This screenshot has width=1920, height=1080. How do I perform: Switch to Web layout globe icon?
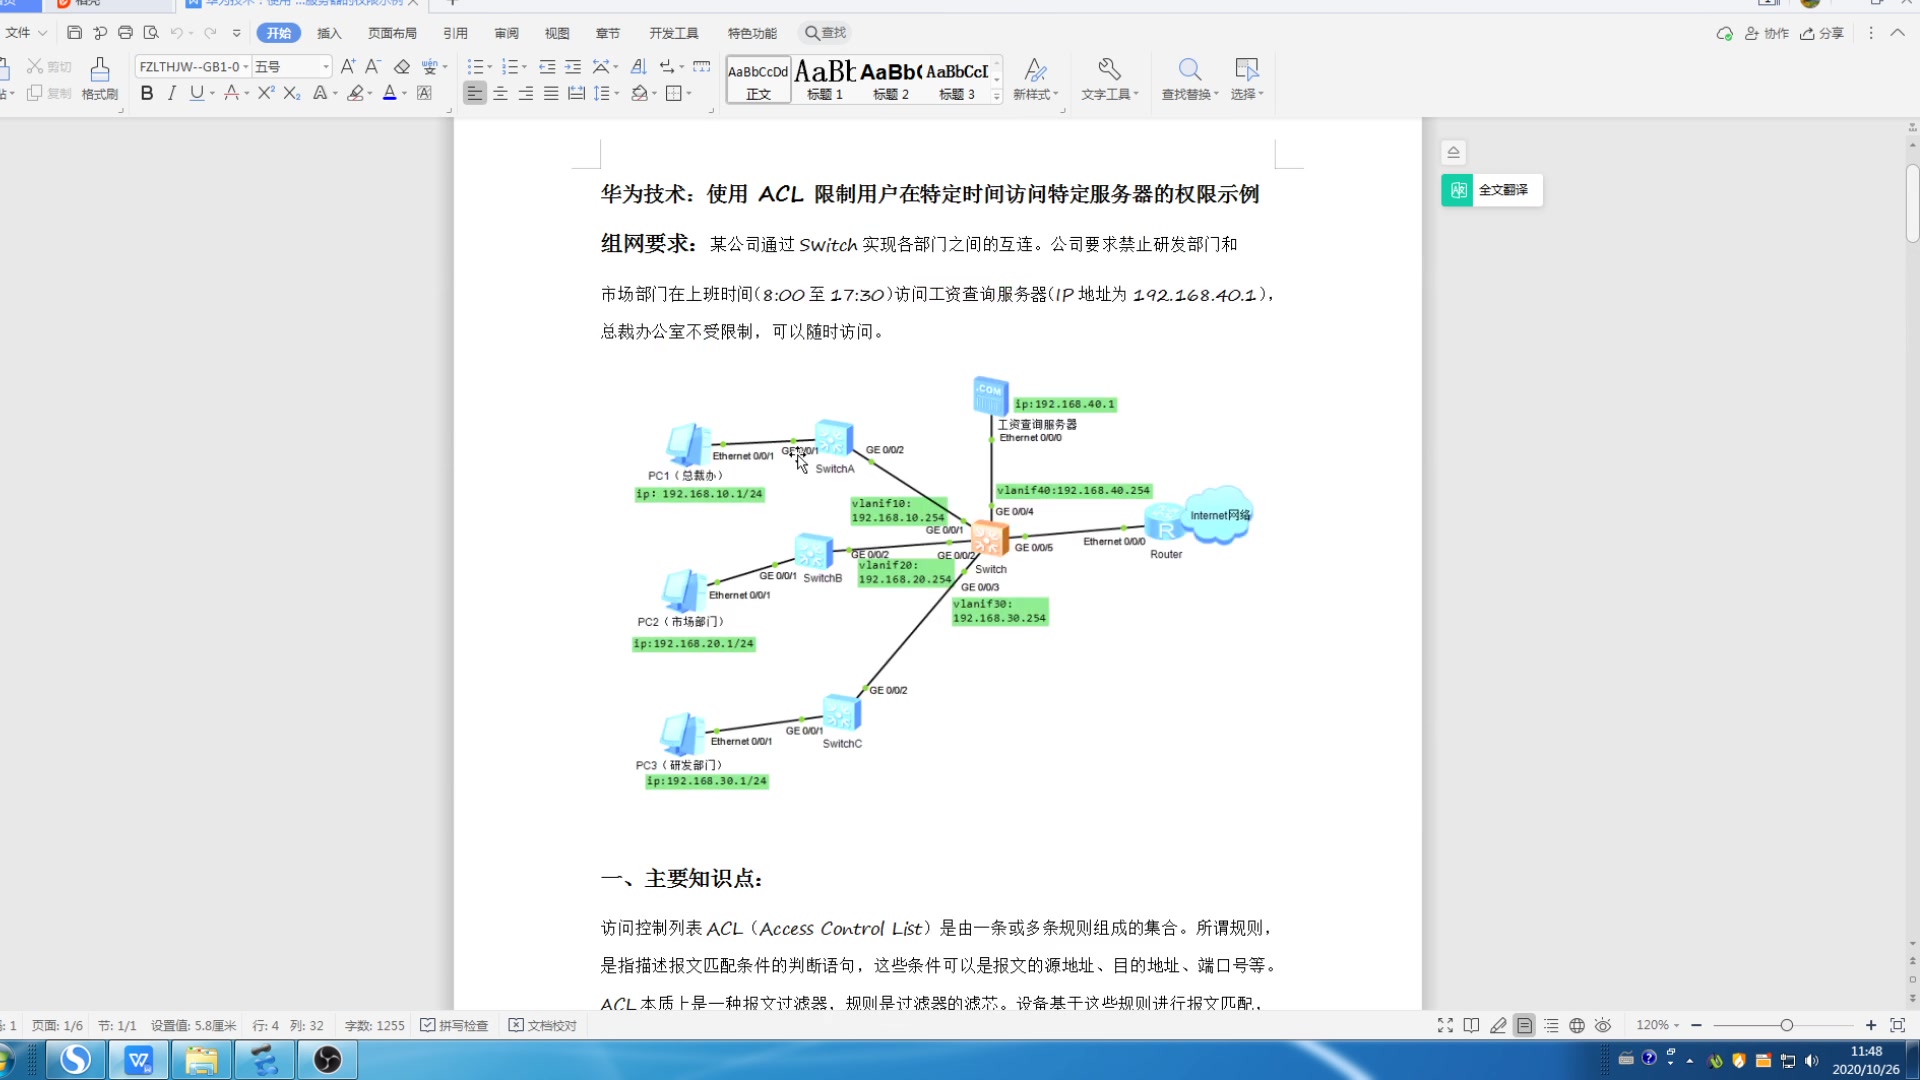pyautogui.click(x=1577, y=1025)
